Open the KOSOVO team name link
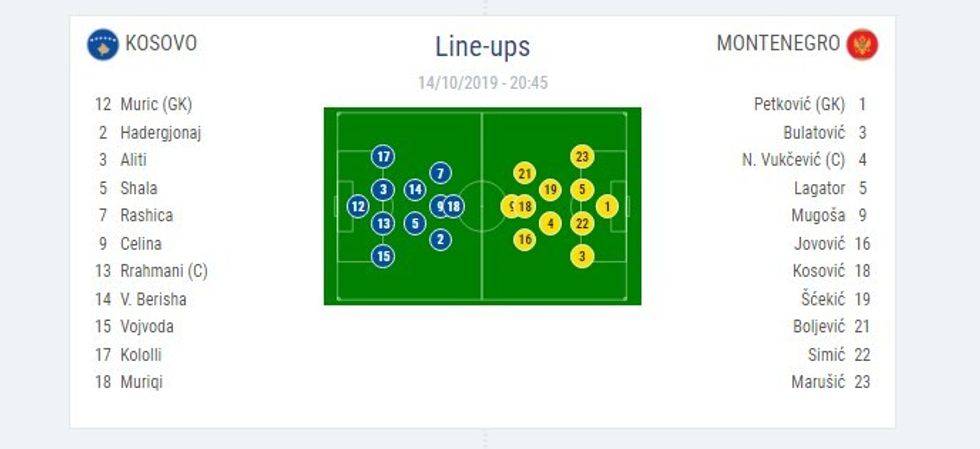 tap(161, 44)
